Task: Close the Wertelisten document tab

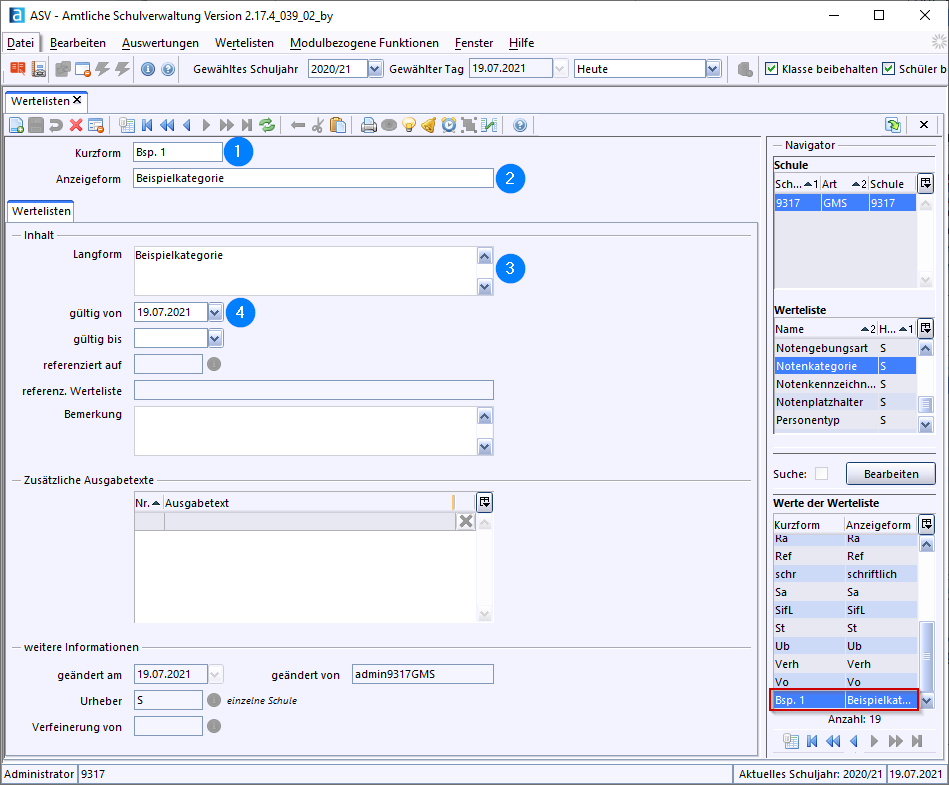Action: pyautogui.click(x=77, y=100)
